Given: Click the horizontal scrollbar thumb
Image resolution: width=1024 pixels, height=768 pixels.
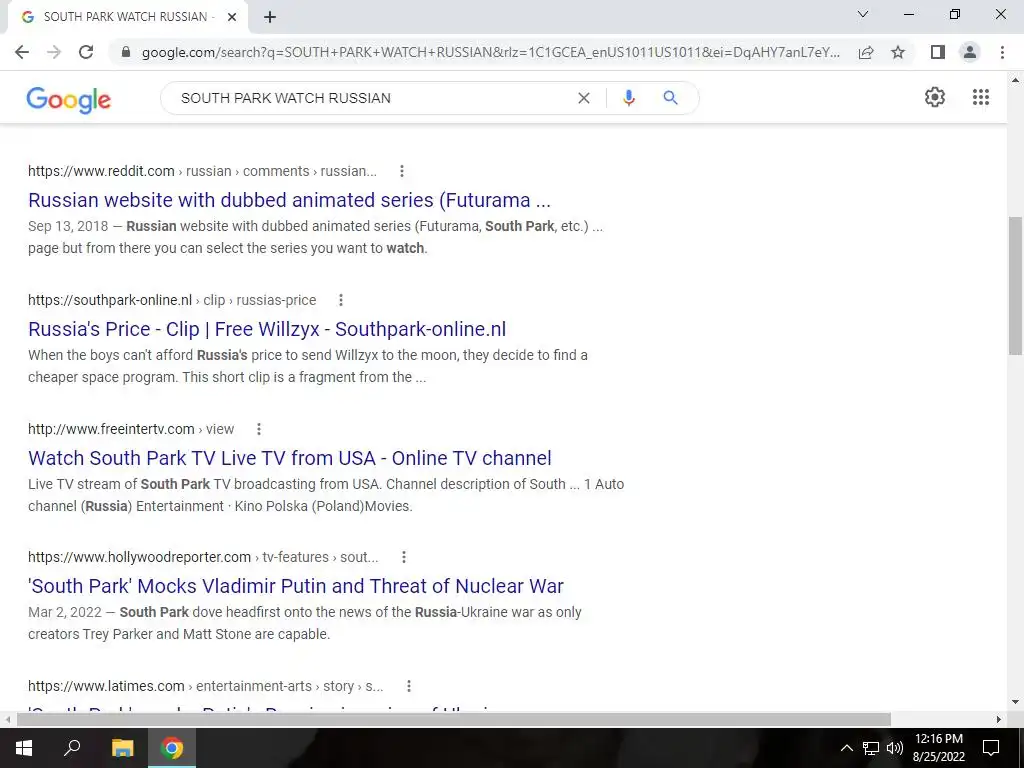Looking at the screenshot, I should pyautogui.click(x=453, y=719).
